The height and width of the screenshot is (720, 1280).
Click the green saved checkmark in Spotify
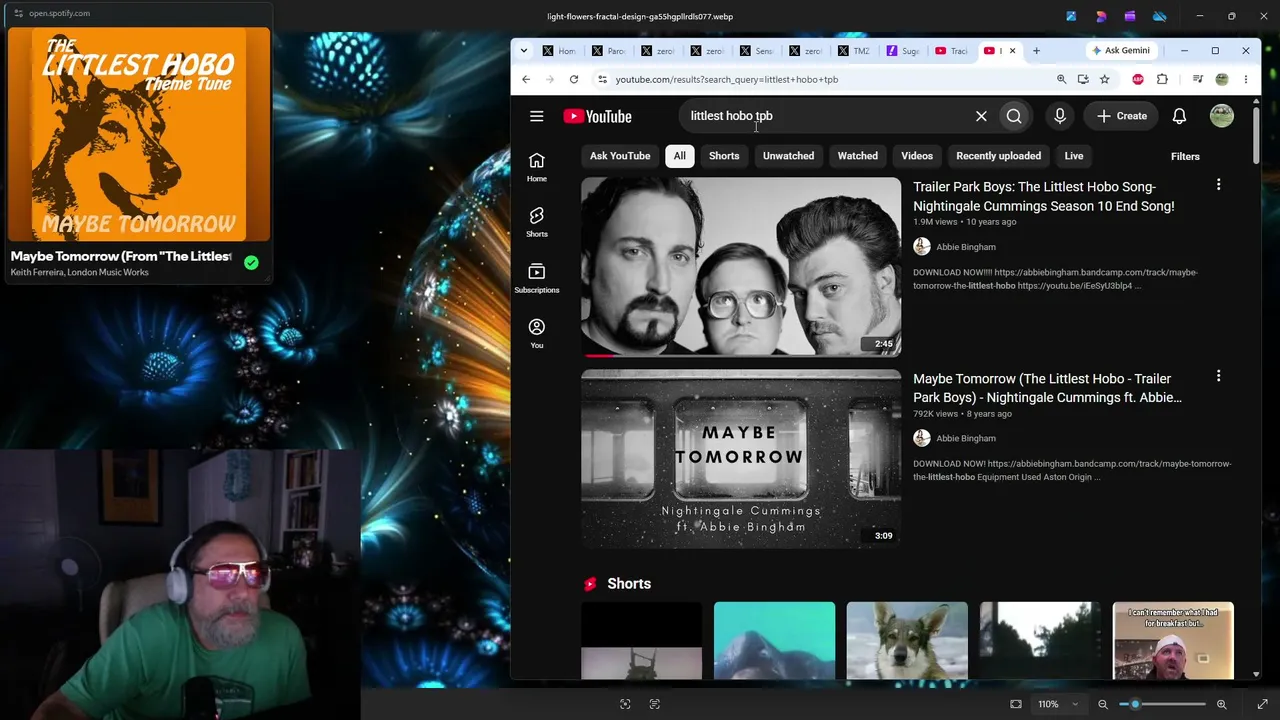pos(251,263)
